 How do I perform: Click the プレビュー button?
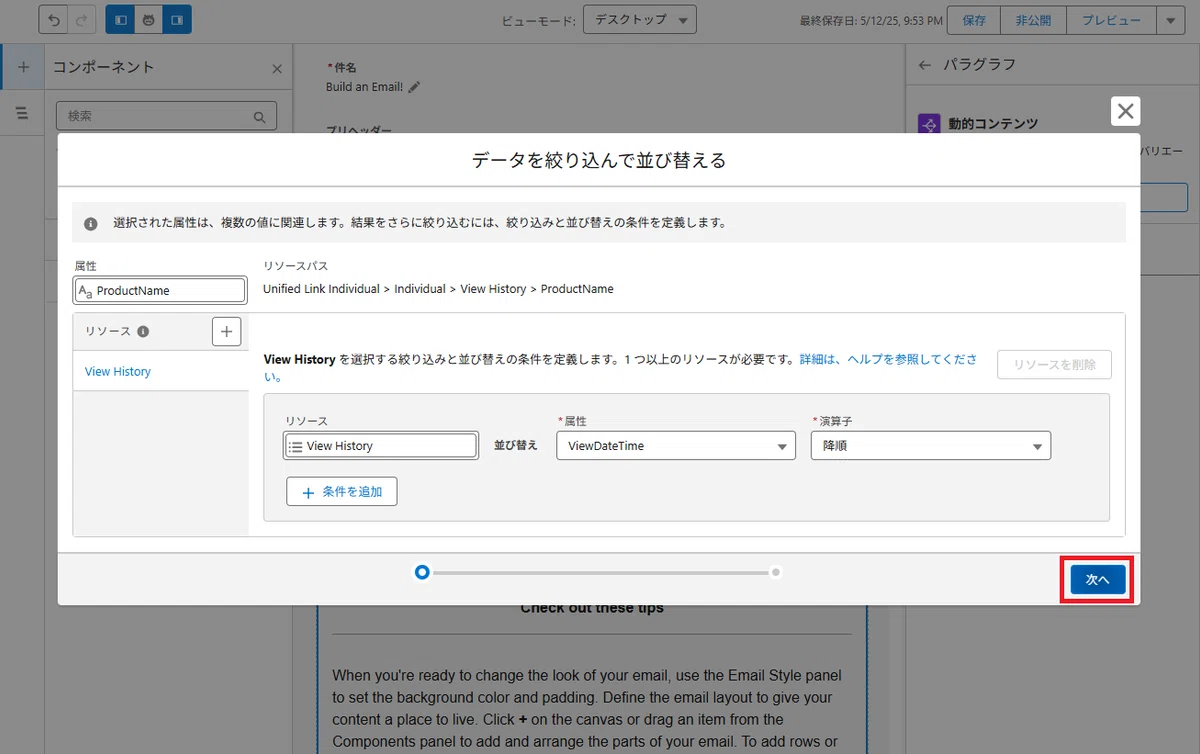[x=1110, y=20]
